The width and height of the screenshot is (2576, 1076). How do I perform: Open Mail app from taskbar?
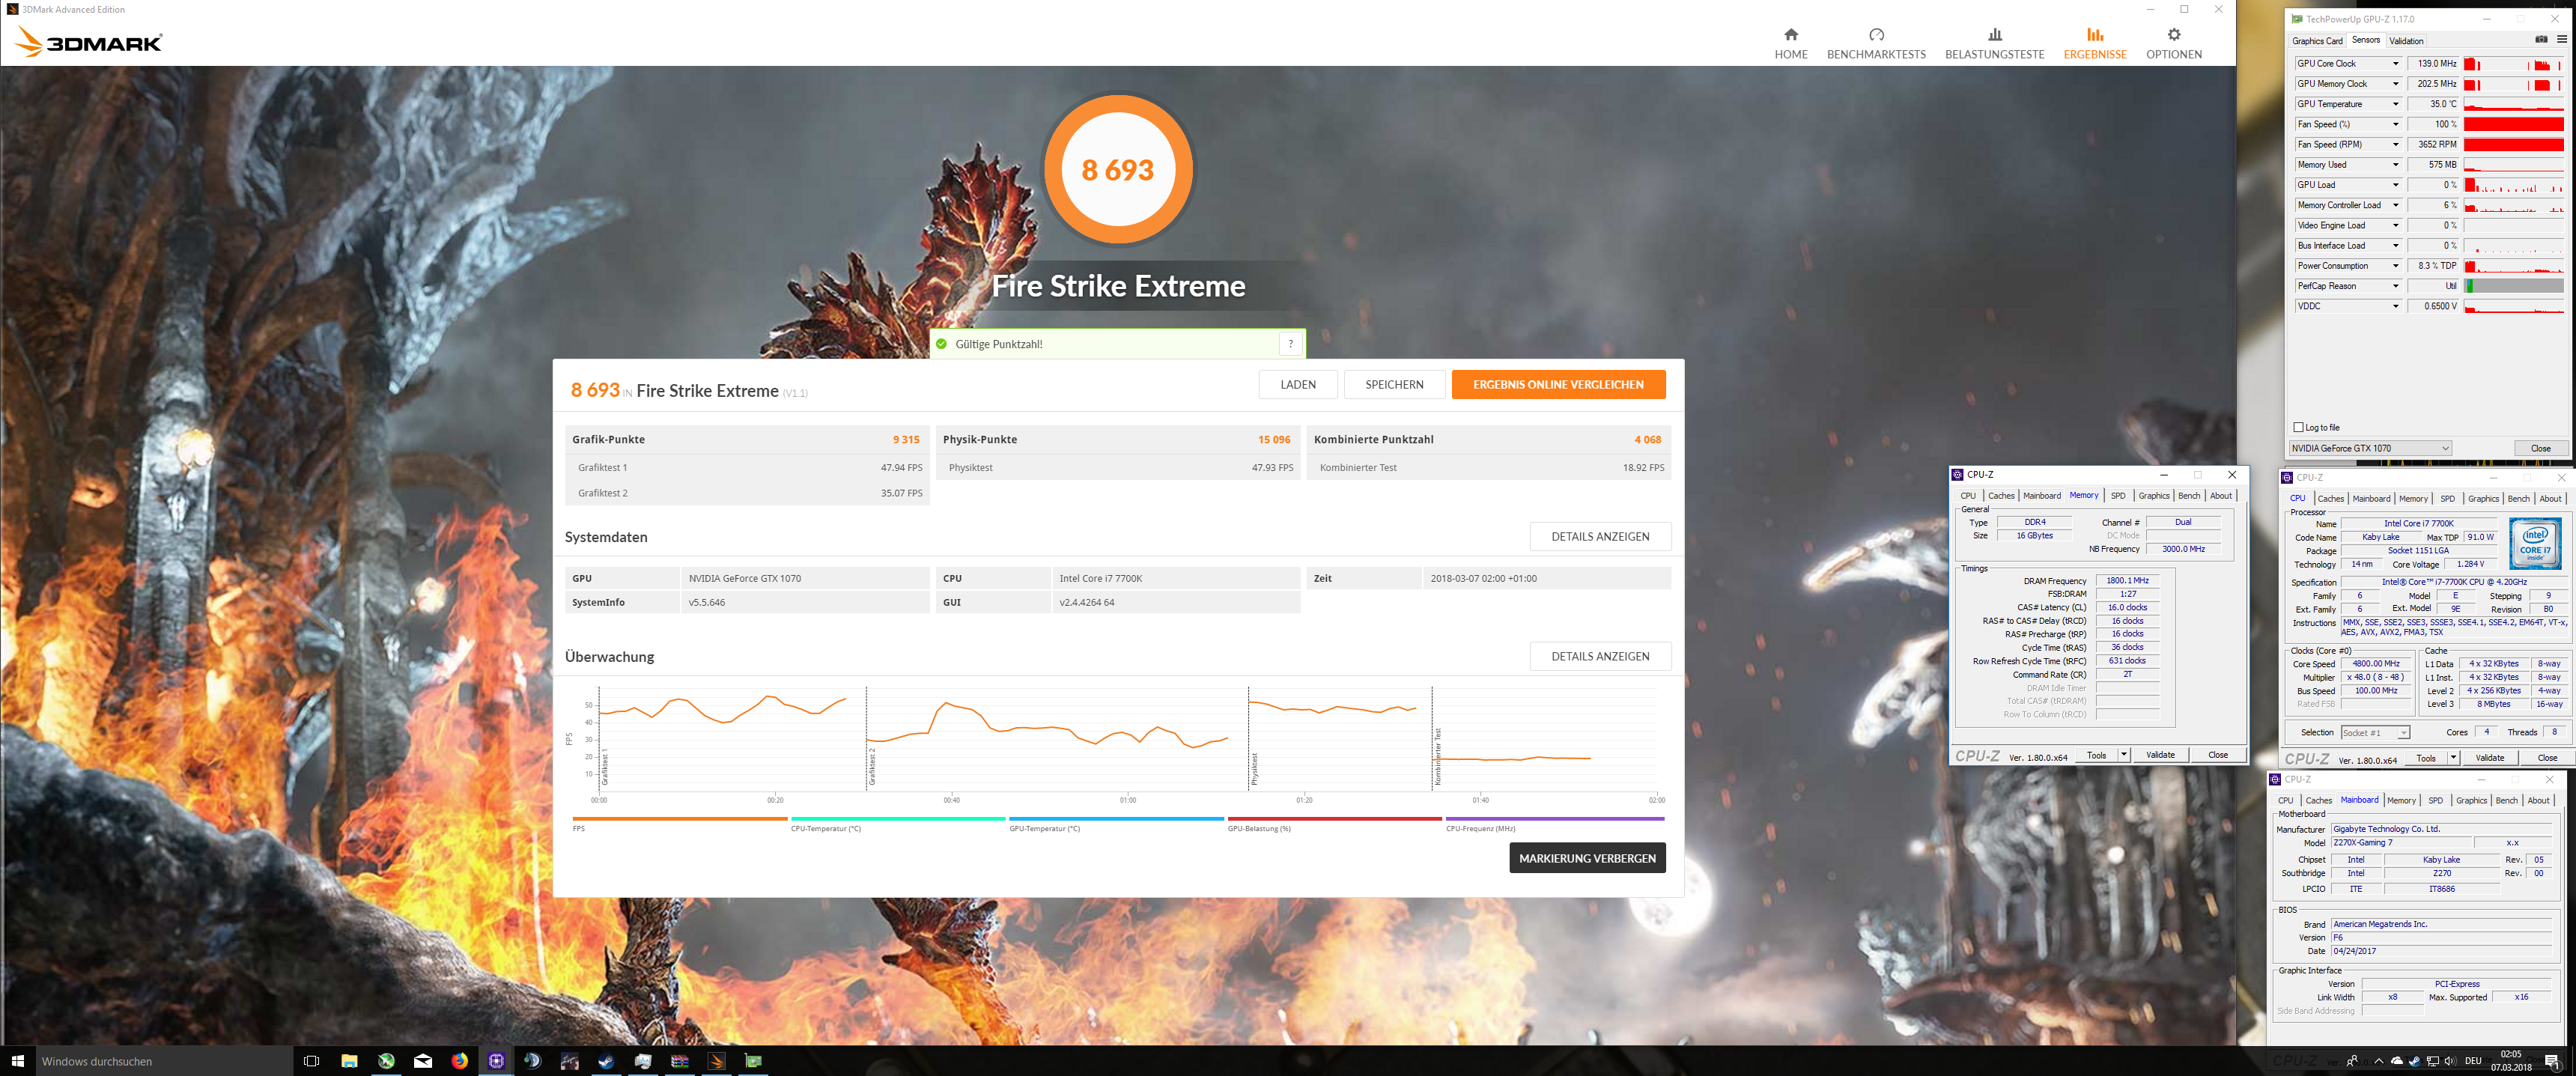(x=423, y=1061)
